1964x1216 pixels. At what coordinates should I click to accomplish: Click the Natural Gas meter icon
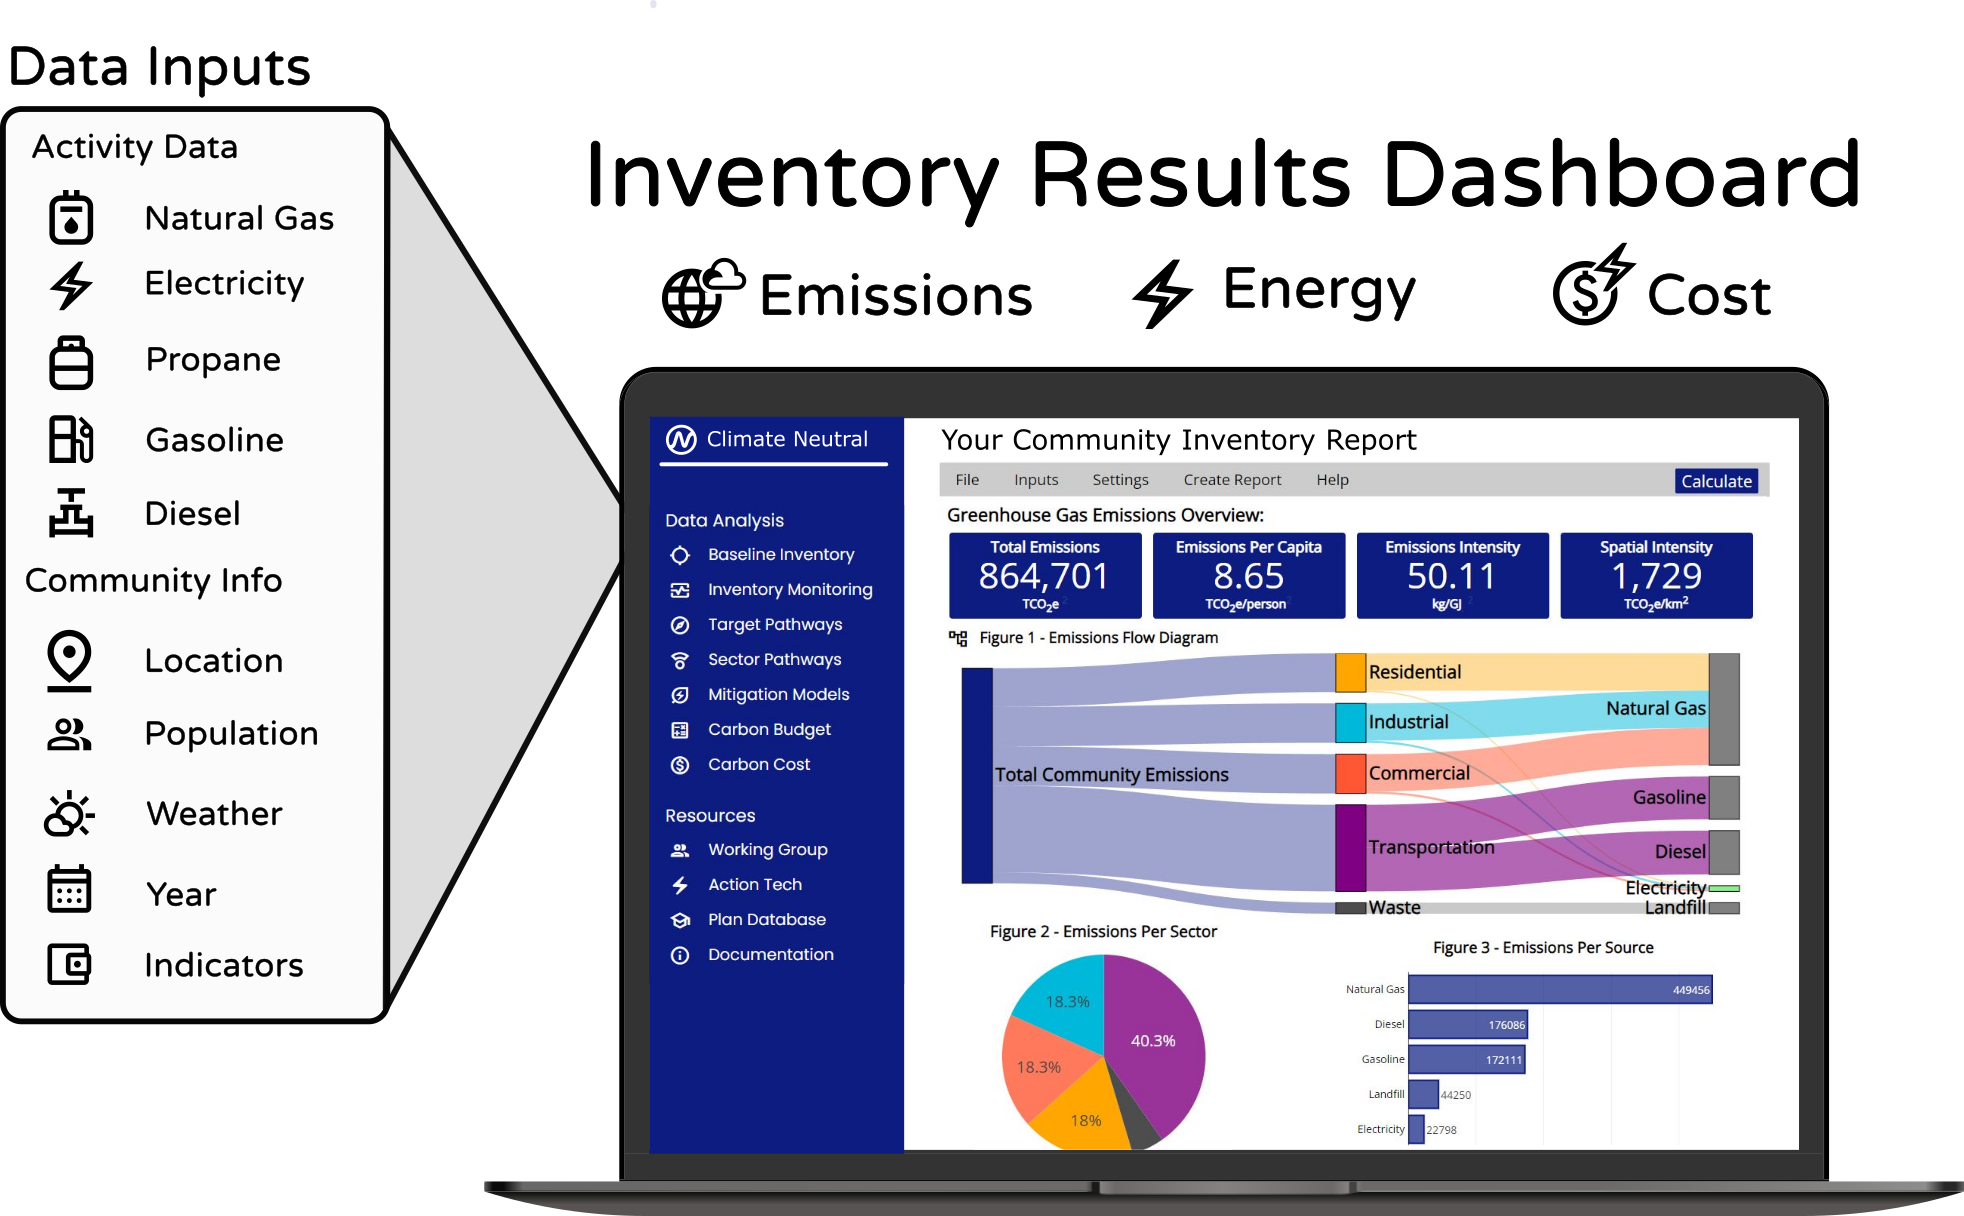(x=71, y=218)
